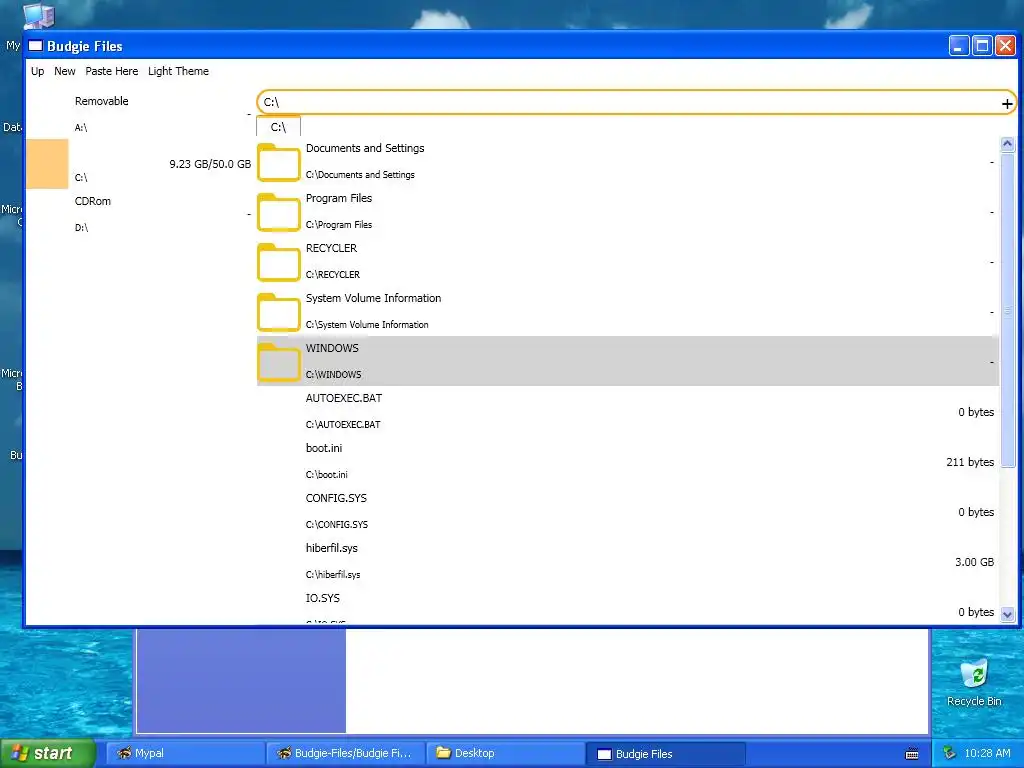Click the plus icon in address bar
Screen dimensions: 1024x768
click(1006, 103)
